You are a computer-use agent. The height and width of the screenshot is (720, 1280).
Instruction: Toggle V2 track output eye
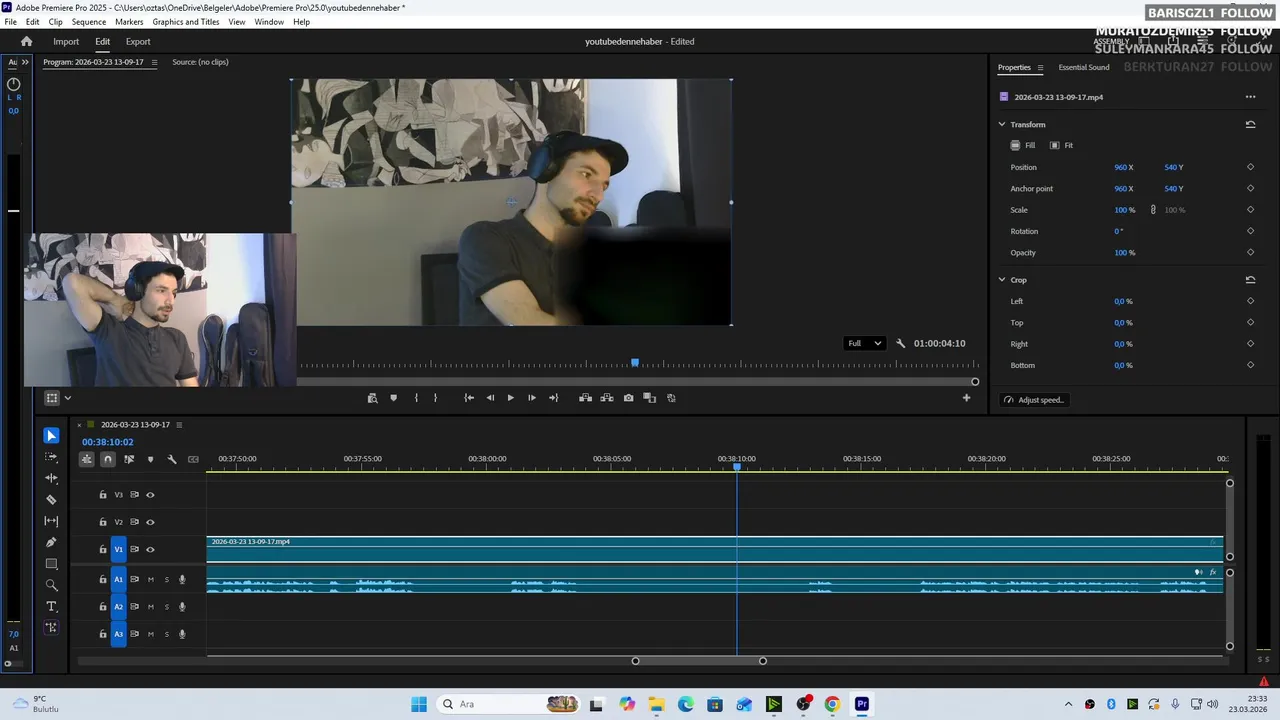pos(150,522)
